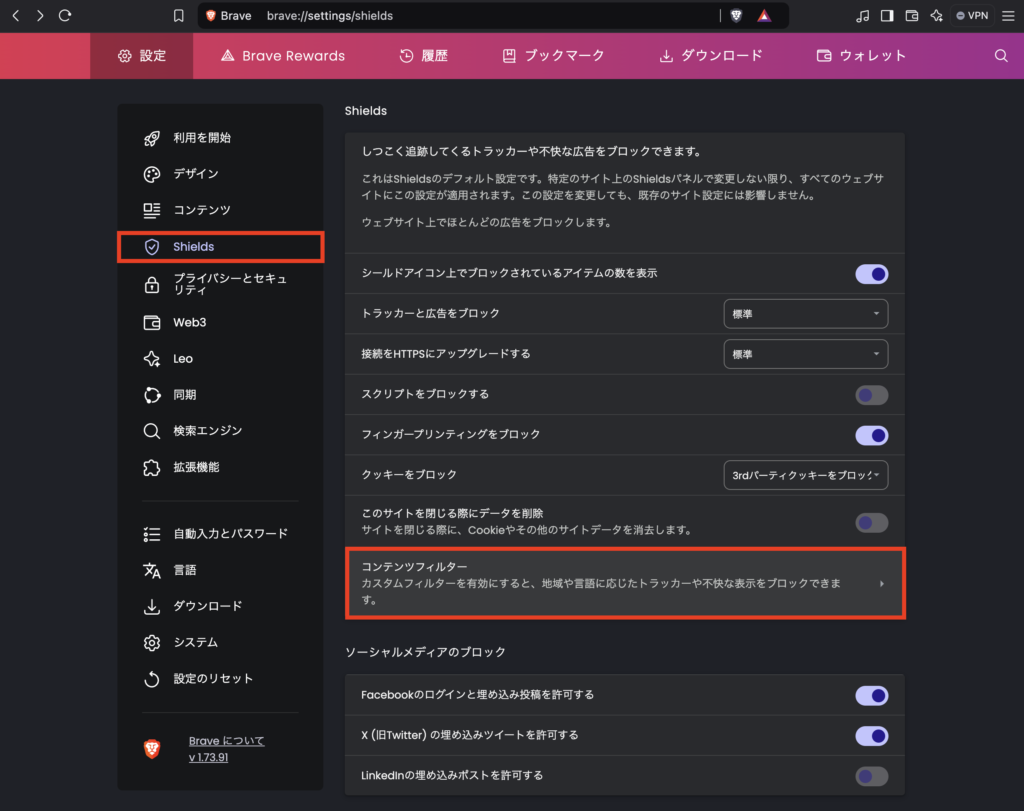The height and width of the screenshot is (811, 1024).
Task: Click the translate icon beside 言語
Action: pos(152,570)
